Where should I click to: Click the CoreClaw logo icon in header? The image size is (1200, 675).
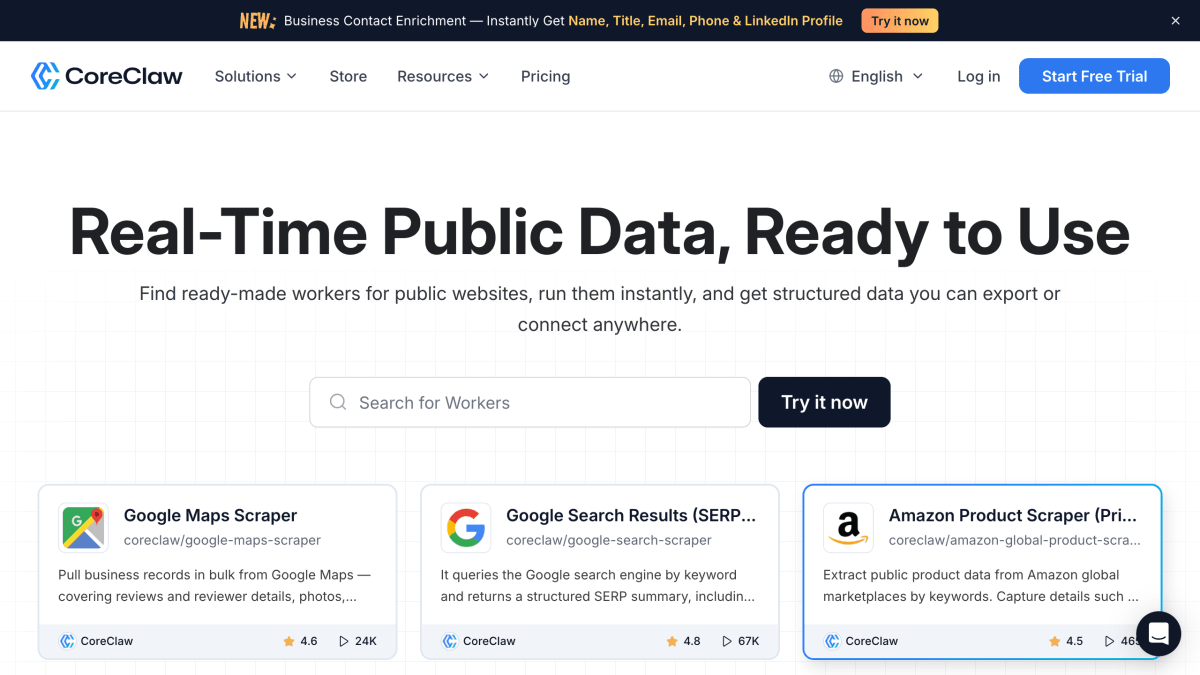tap(45, 76)
